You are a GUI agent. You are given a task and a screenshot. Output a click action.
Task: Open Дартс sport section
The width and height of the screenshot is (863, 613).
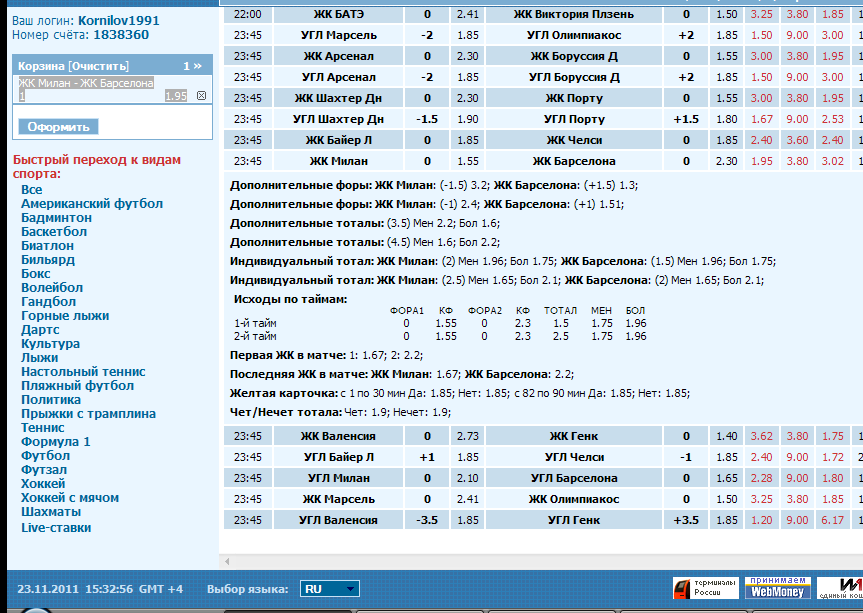pyautogui.click(x=40, y=330)
